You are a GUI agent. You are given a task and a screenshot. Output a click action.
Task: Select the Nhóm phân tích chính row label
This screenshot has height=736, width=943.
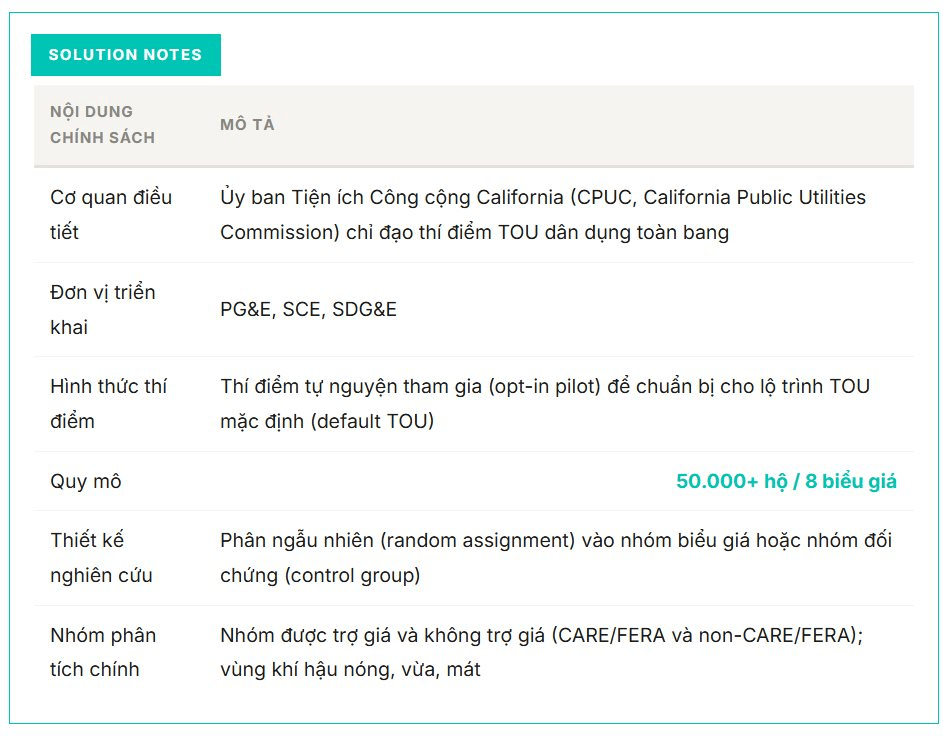(x=103, y=652)
